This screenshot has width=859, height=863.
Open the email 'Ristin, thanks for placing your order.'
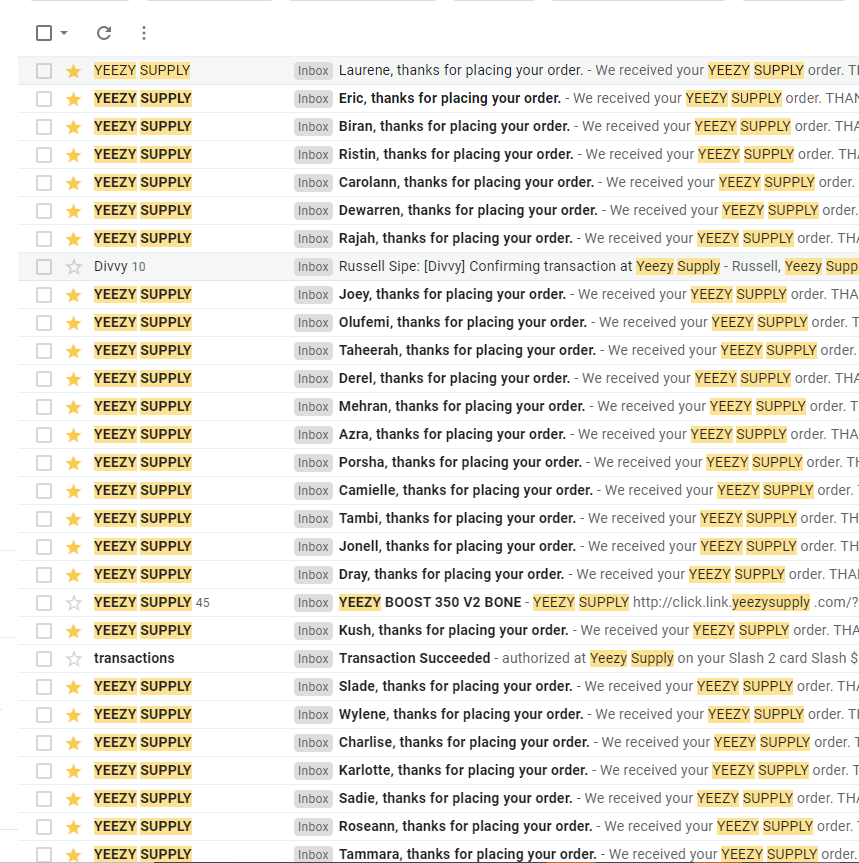456,154
